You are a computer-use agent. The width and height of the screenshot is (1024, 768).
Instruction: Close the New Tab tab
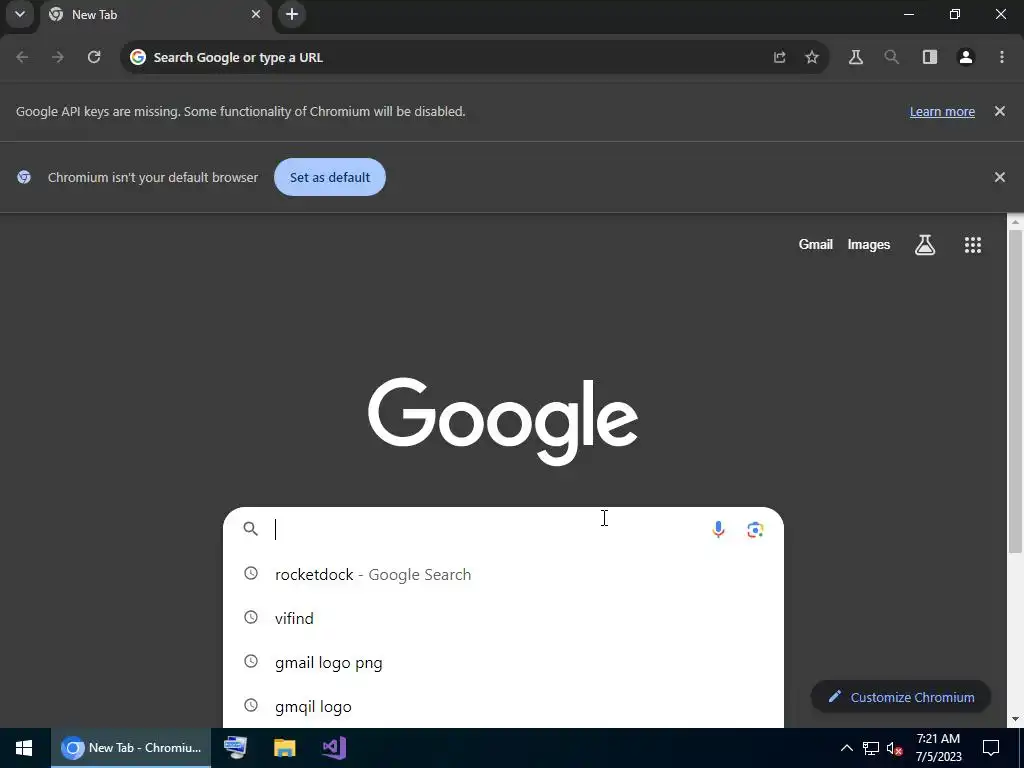(256, 14)
